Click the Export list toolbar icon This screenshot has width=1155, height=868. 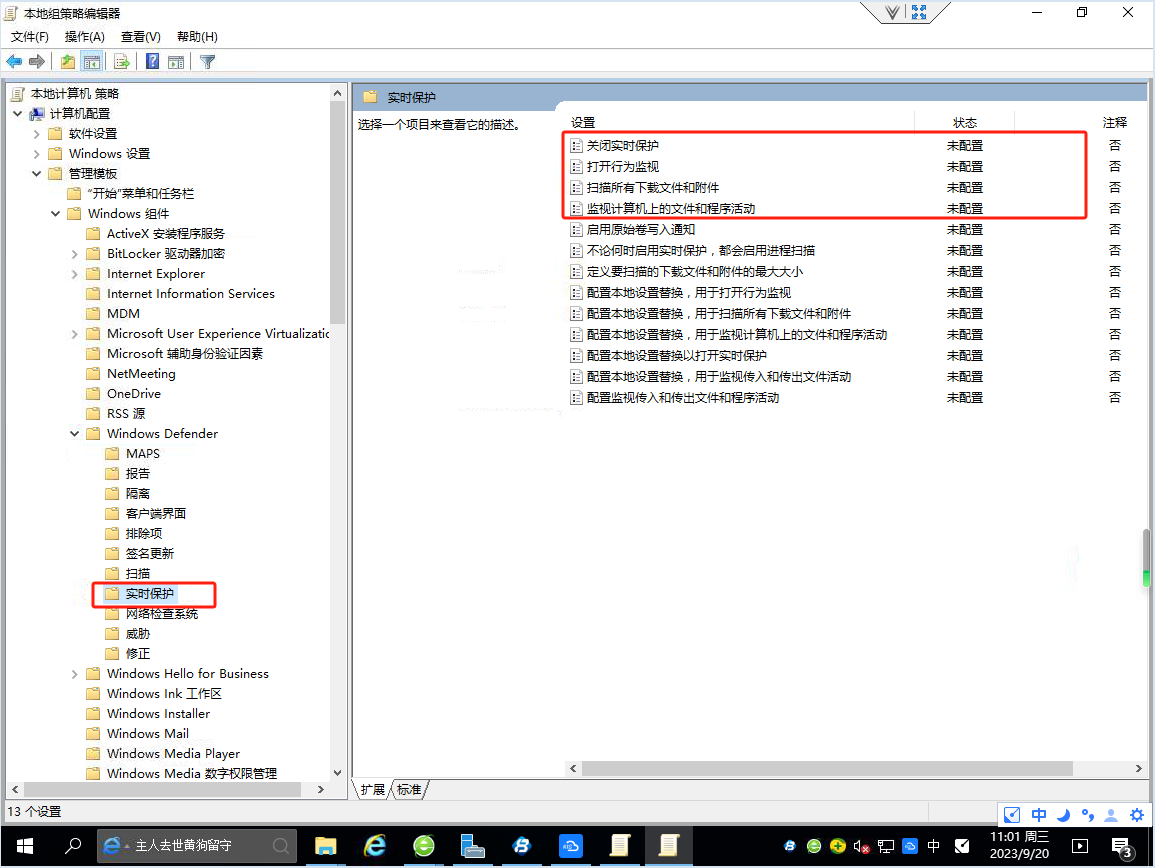122,62
